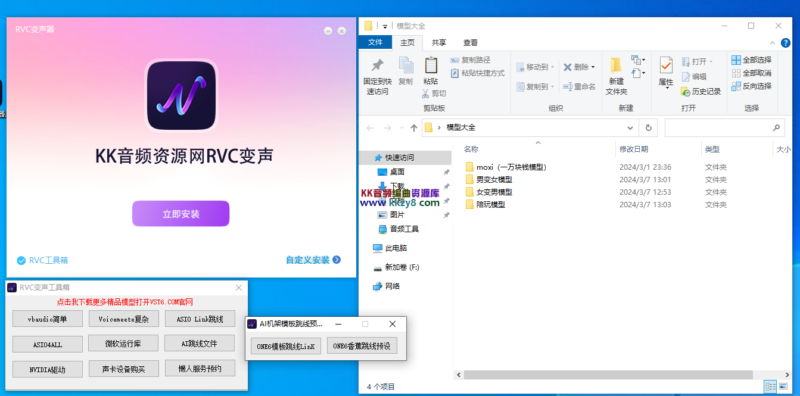
Task: Click the 复制 copy icon in ribbon
Action: click(406, 65)
